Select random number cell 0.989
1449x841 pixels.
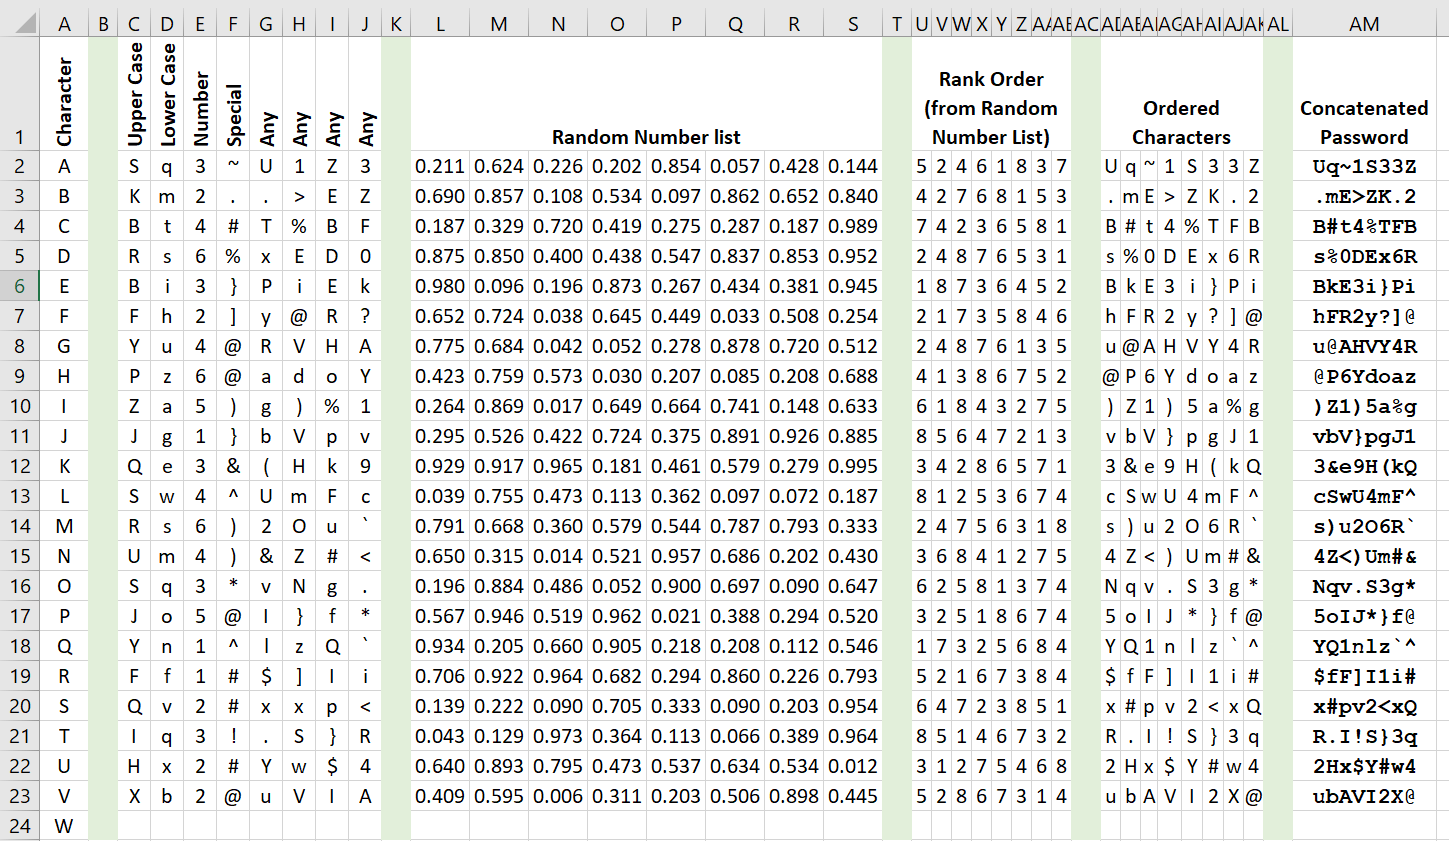click(853, 226)
